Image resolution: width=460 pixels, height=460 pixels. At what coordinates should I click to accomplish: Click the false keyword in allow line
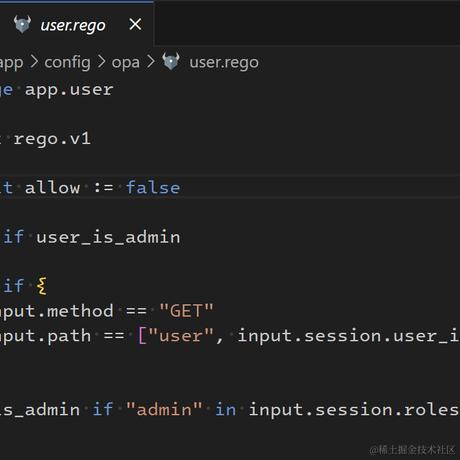[153, 188]
